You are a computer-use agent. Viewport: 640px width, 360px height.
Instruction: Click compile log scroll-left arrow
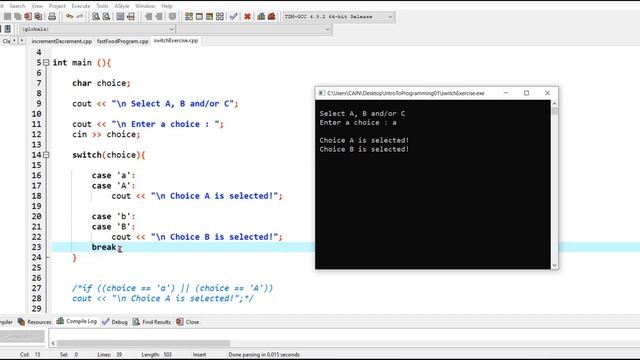point(53,343)
